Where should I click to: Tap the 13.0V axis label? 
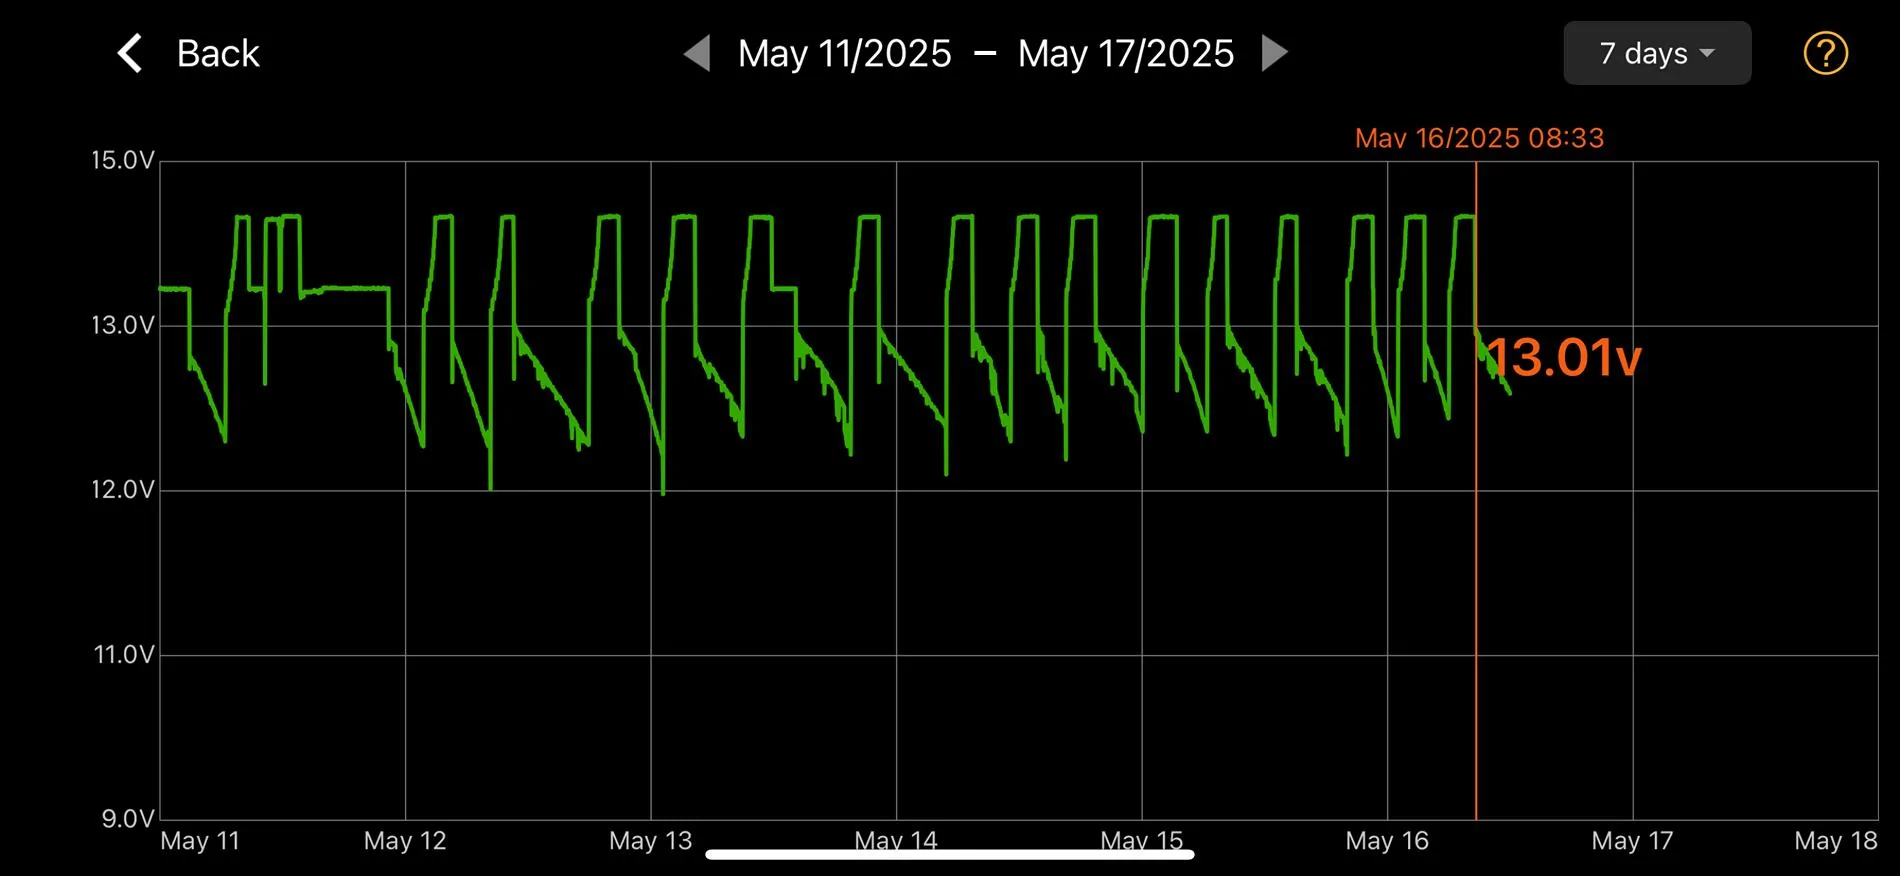pyautogui.click(x=123, y=325)
